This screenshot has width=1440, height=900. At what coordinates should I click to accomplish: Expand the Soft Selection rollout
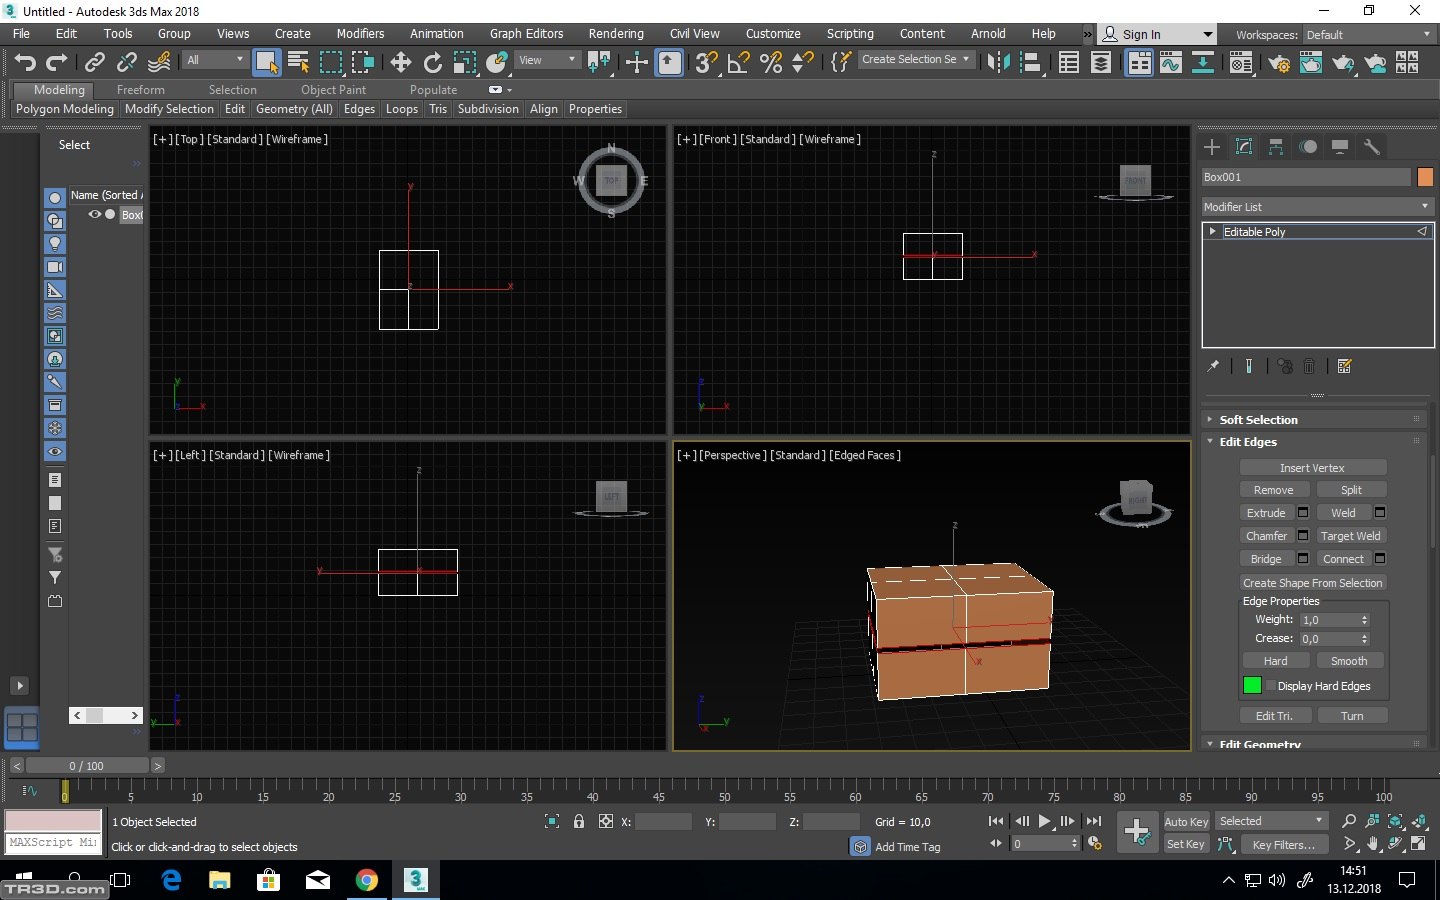1258,420
